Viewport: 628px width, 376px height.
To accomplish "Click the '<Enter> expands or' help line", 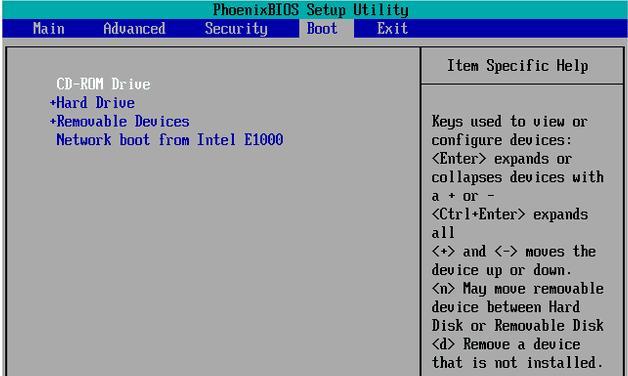I will click(502, 159).
